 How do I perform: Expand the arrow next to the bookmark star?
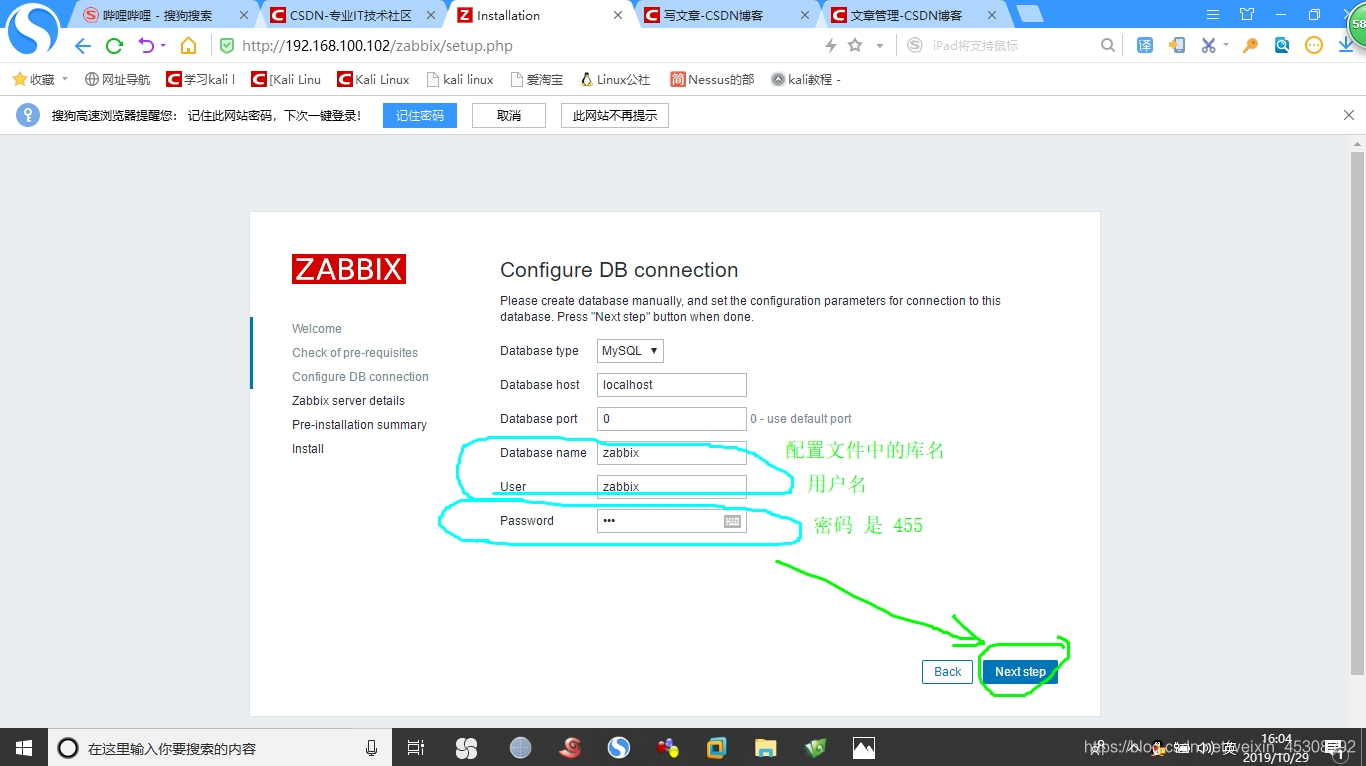tap(880, 46)
